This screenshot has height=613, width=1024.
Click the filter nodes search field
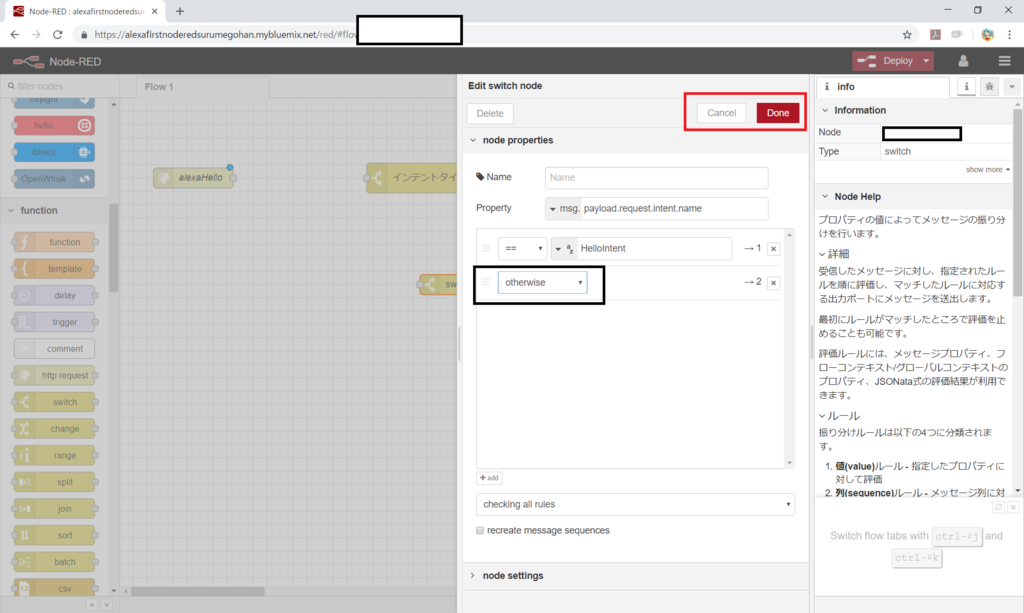[61, 86]
